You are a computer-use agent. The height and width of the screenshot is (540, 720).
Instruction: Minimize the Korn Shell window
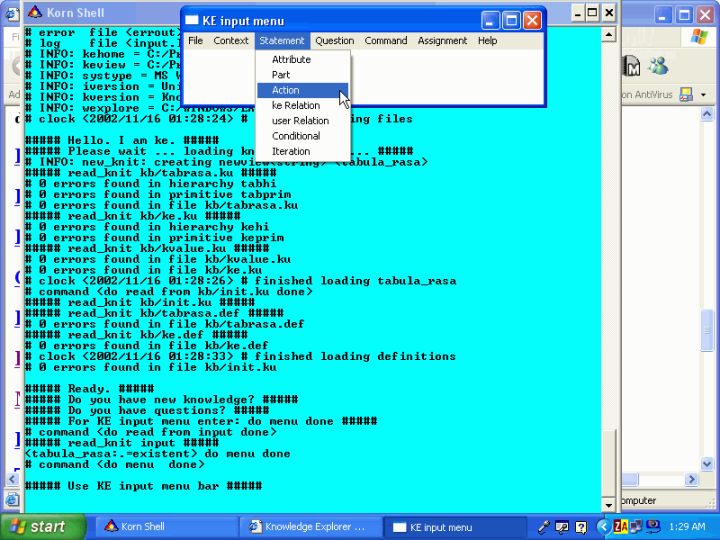(x=578, y=13)
